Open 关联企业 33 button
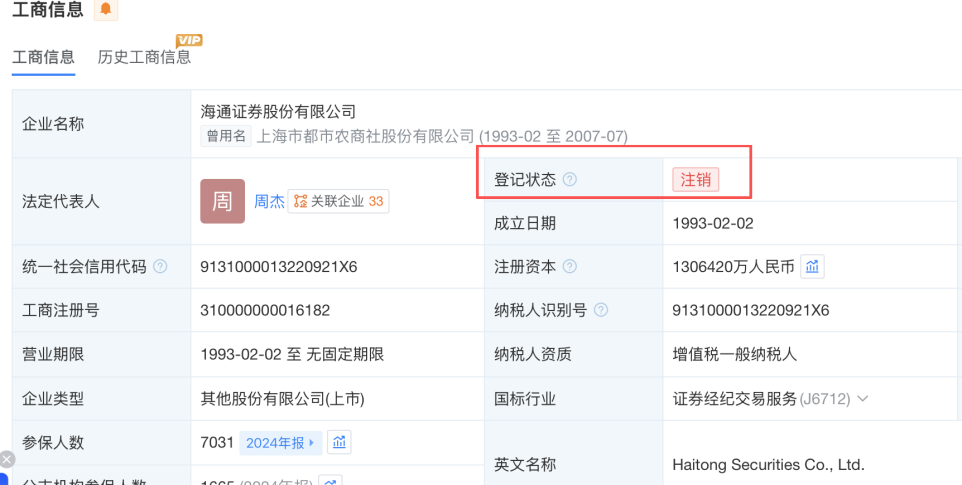 click(x=338, y=201)
